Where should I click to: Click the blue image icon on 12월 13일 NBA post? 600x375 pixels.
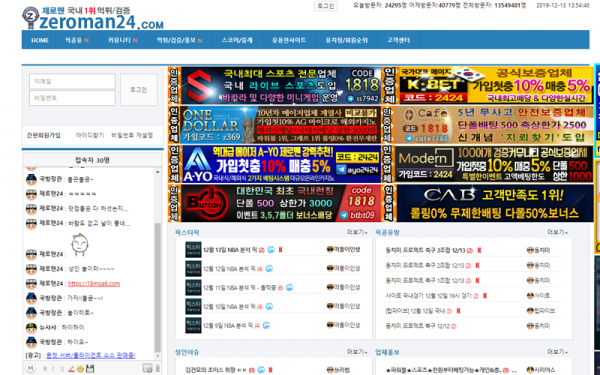pos(271,250)
